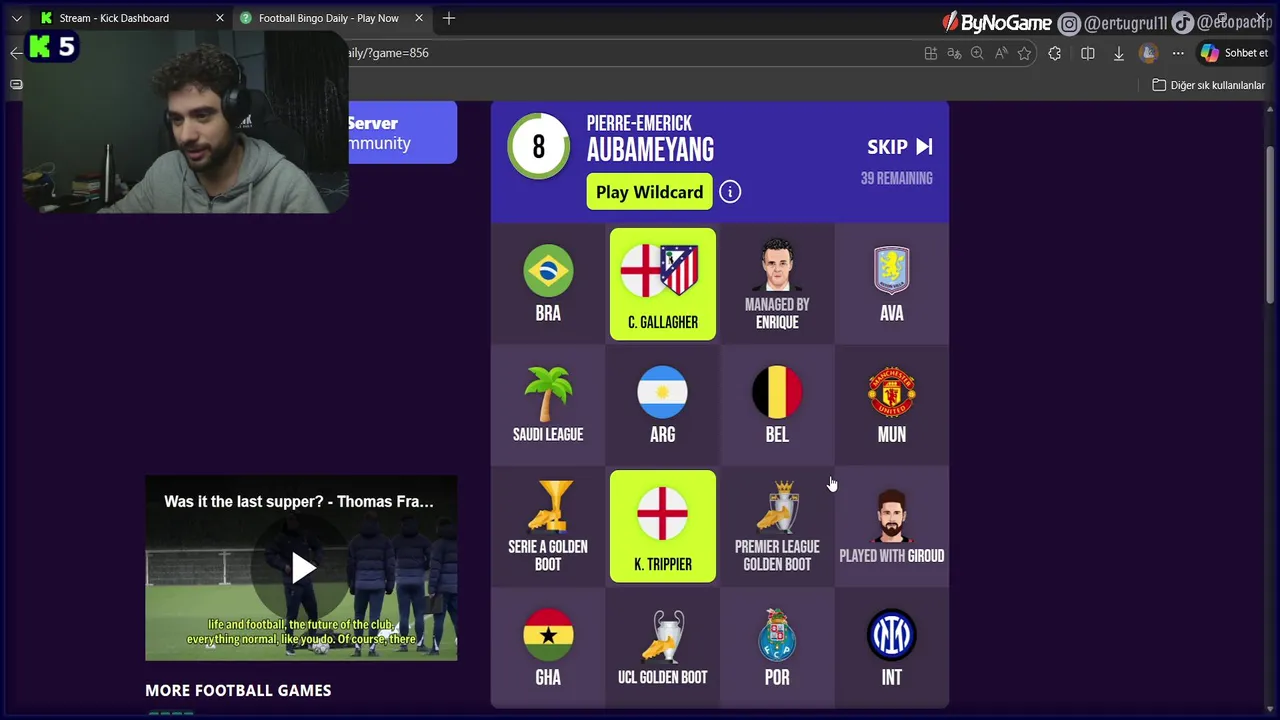Open Diğer sık kullanılanlar favorites folder

(1209, 85)
